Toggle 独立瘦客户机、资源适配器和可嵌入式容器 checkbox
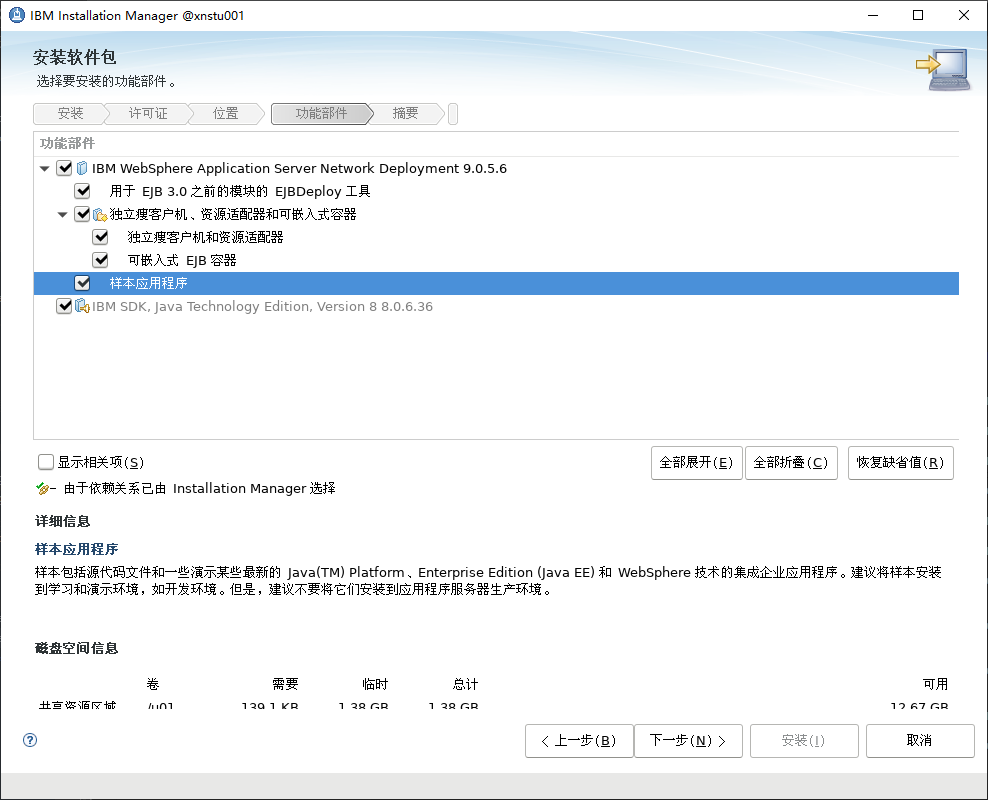The width and height of the screenshot is (988, 800). 83,214
